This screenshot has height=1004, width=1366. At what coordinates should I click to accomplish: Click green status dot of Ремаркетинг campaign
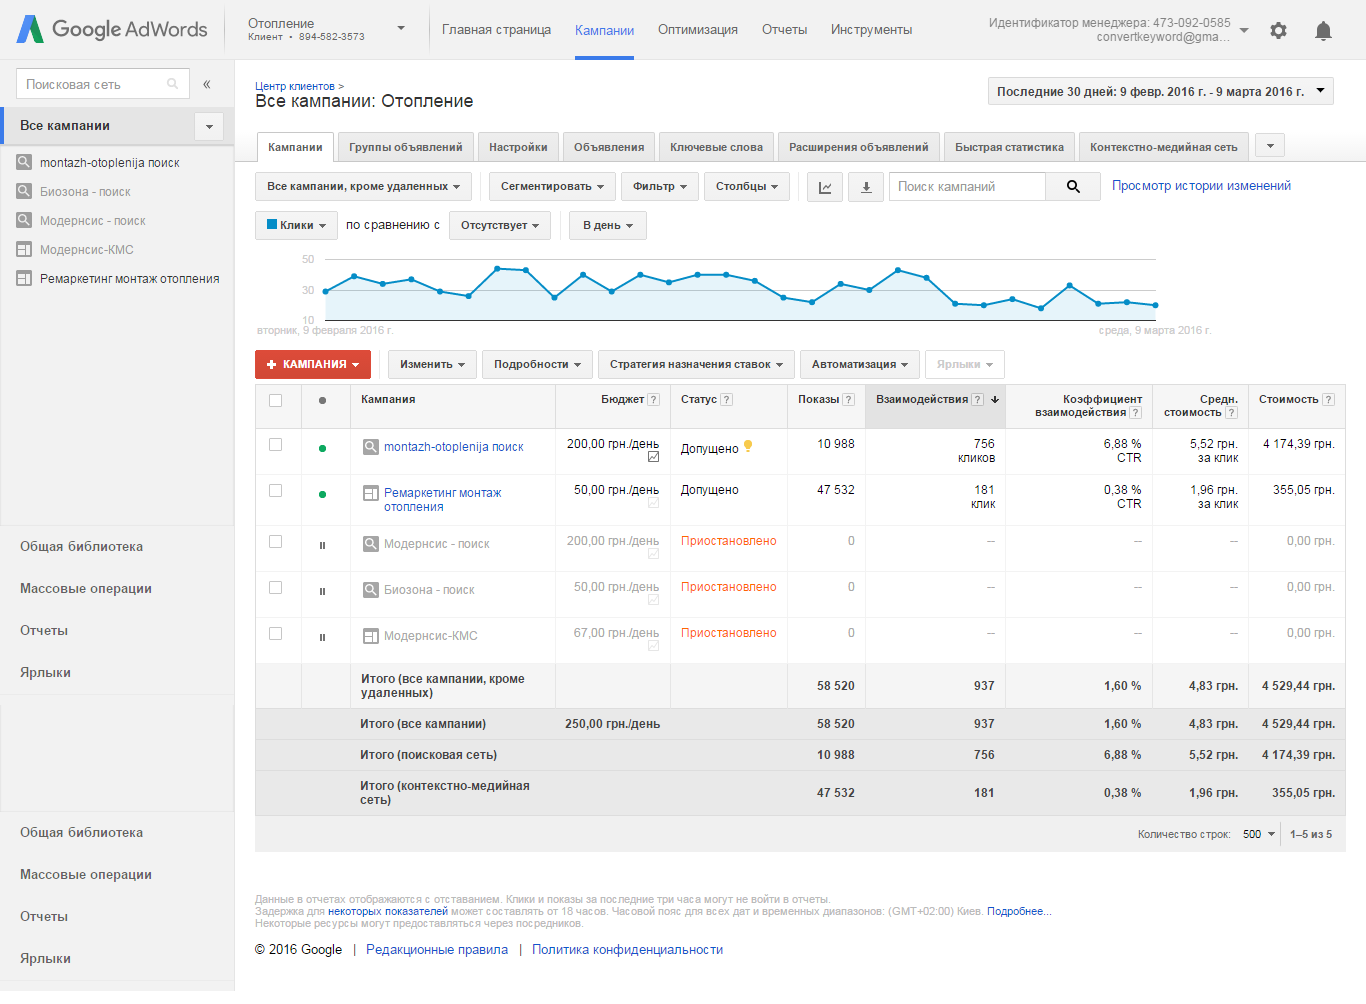point(322,494)
